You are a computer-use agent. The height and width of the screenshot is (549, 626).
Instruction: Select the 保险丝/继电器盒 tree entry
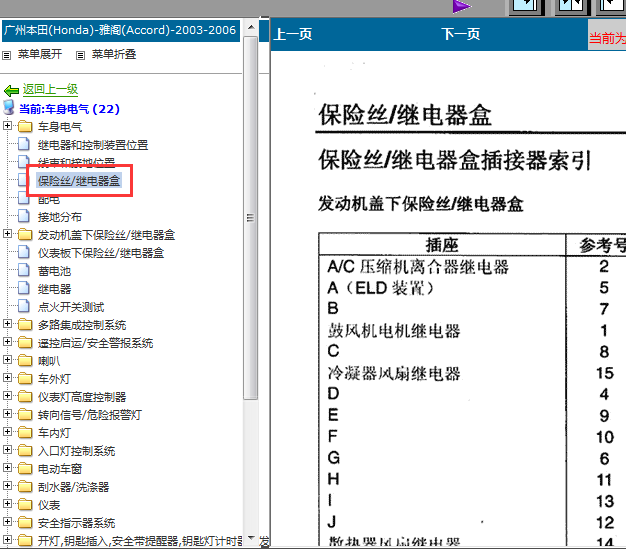click(x=79, y=181)
